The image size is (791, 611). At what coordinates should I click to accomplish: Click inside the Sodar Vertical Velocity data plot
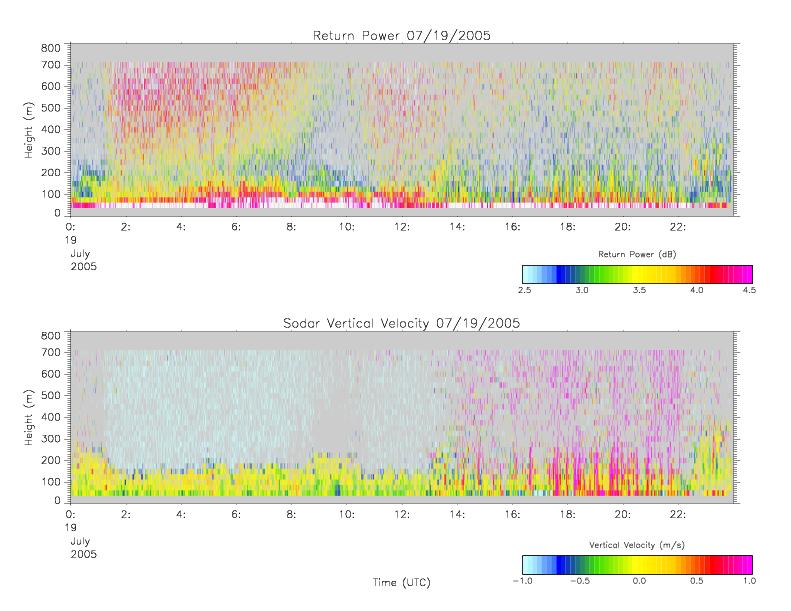[402, 417]
